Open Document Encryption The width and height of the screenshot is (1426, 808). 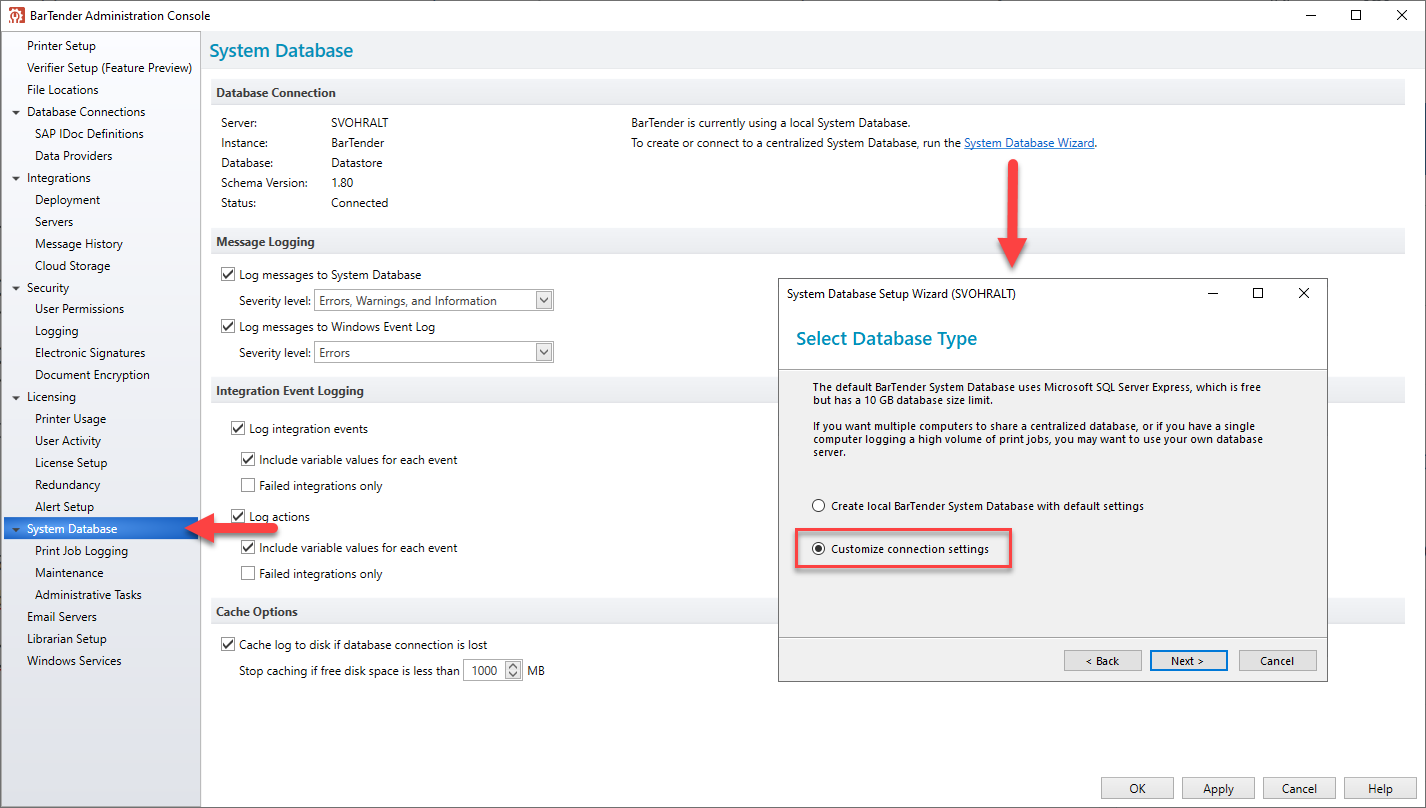pos(92,375)
